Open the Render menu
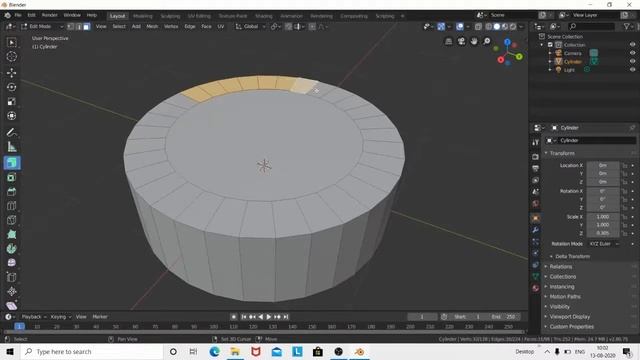This screenshot has height=360, width=640. coord(49,15)
